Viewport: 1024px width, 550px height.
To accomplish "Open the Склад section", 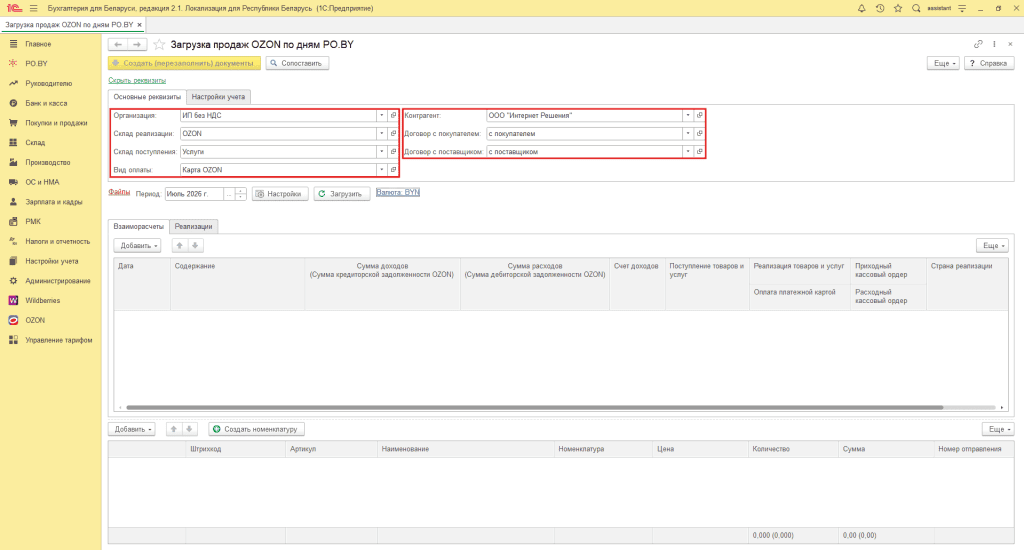I will tap(35, 142).
